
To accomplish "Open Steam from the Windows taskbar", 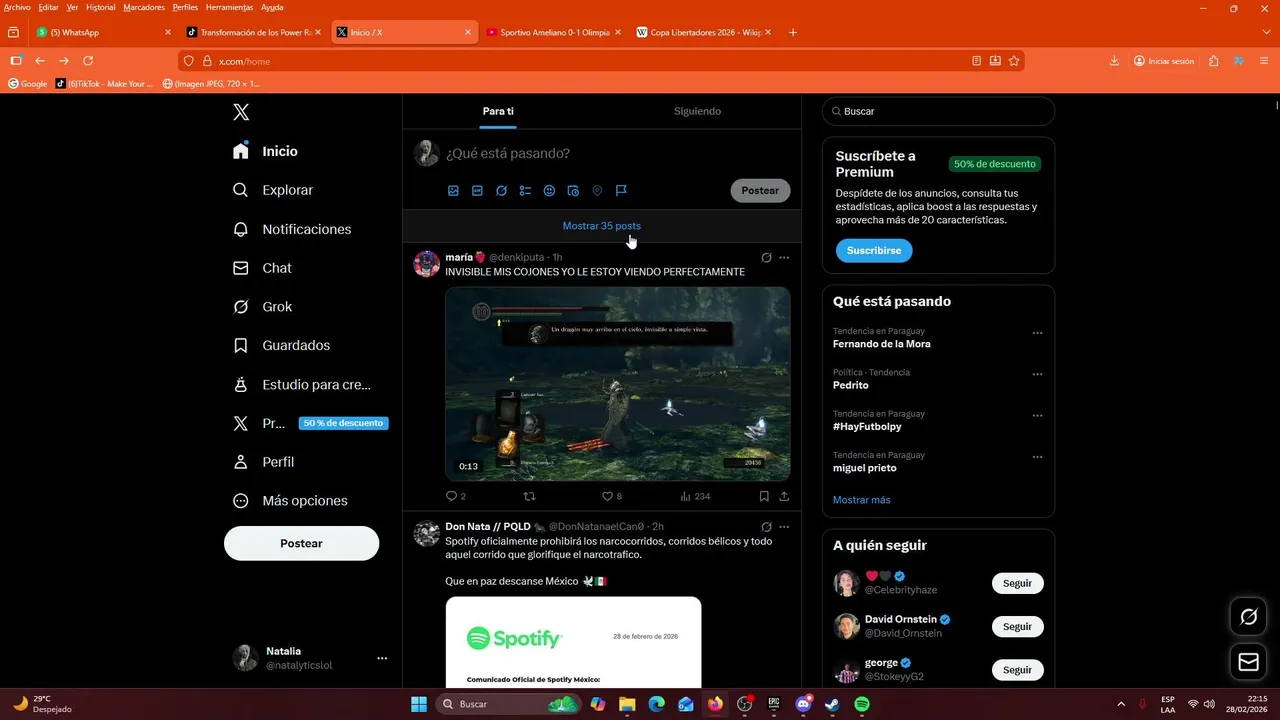I will coord(832,704).
